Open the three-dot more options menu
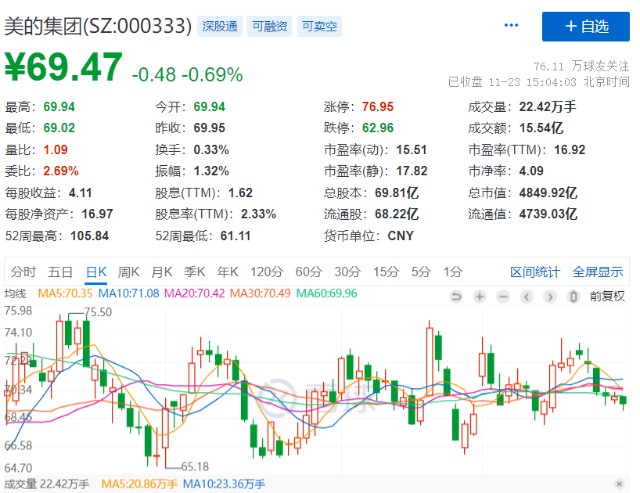 click(511, 25)
